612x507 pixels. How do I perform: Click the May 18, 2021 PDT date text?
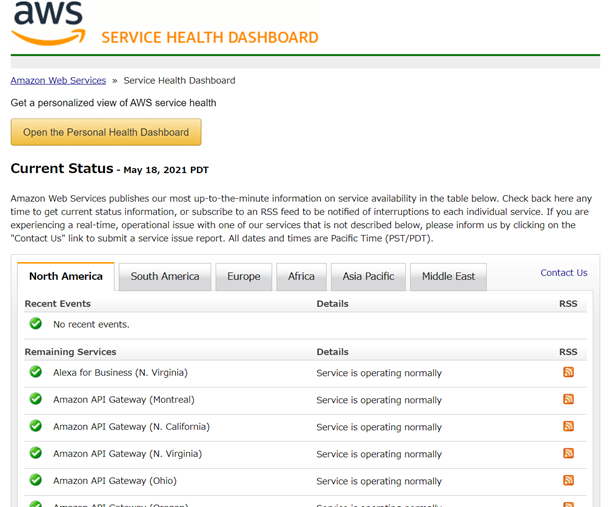[x=166, y=170]
